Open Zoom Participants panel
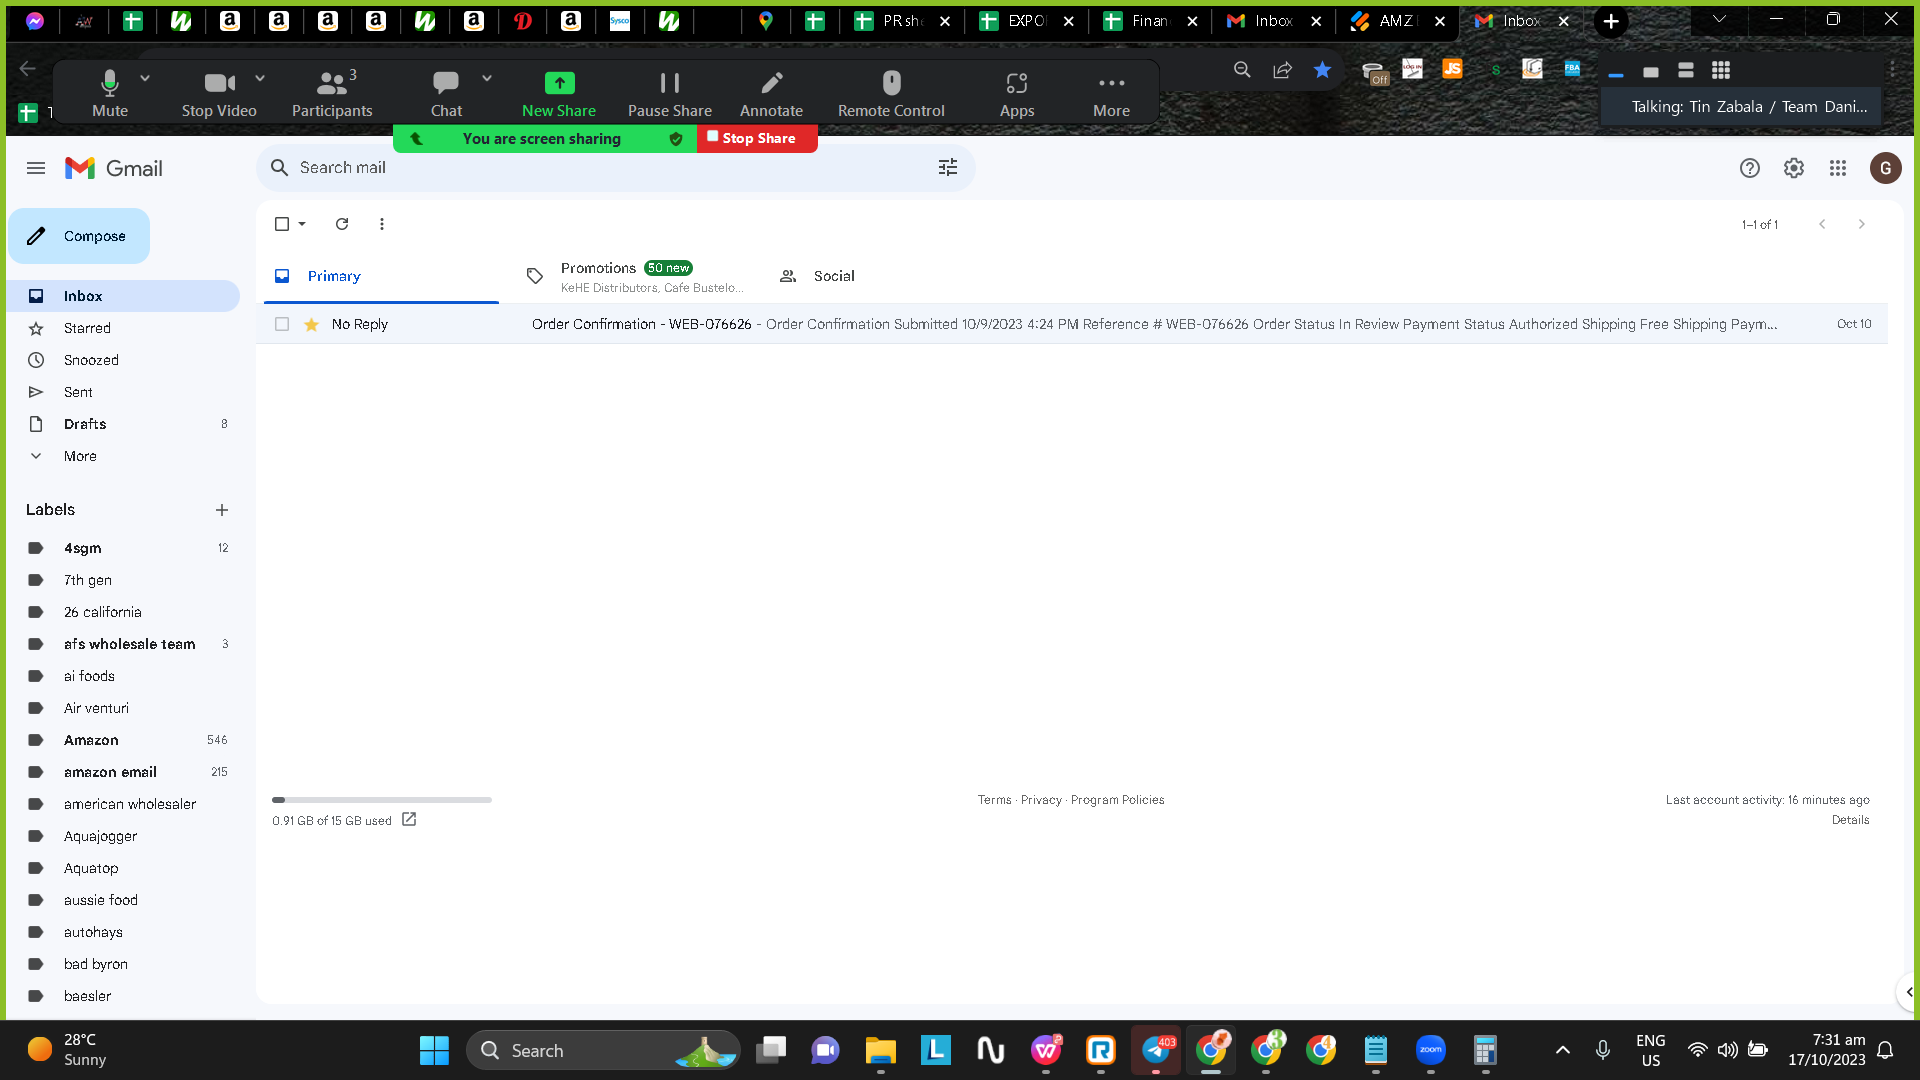This screenshot has width=1920, height=1080. pyautogui.click(x=332, y=94)
